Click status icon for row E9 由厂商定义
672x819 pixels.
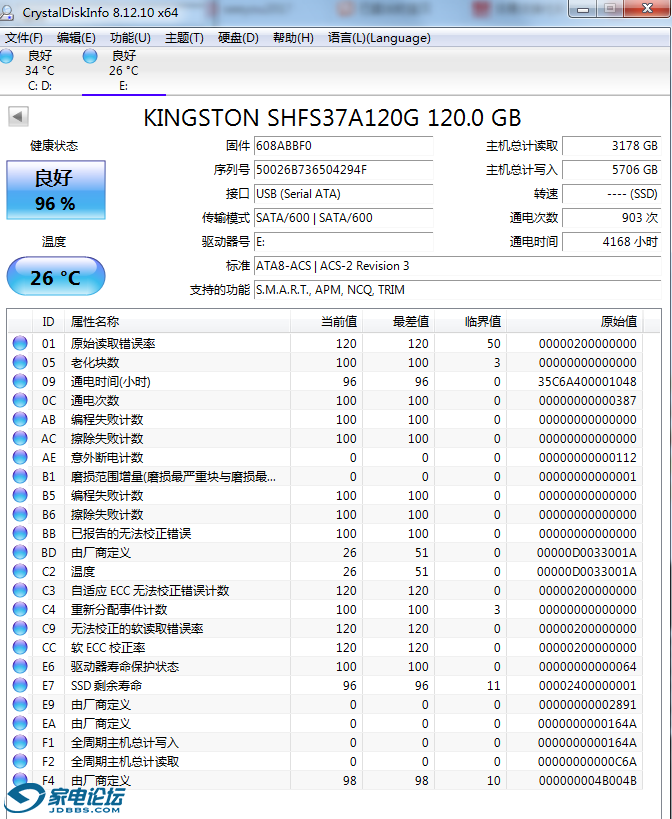pyautogui.click(x=20, y=704)
